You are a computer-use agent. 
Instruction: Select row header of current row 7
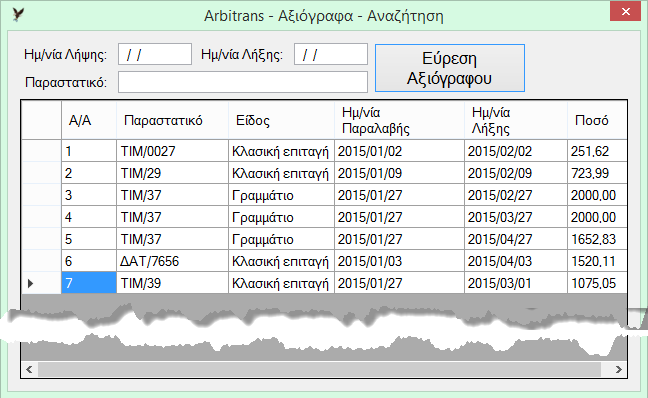(41, 283)
